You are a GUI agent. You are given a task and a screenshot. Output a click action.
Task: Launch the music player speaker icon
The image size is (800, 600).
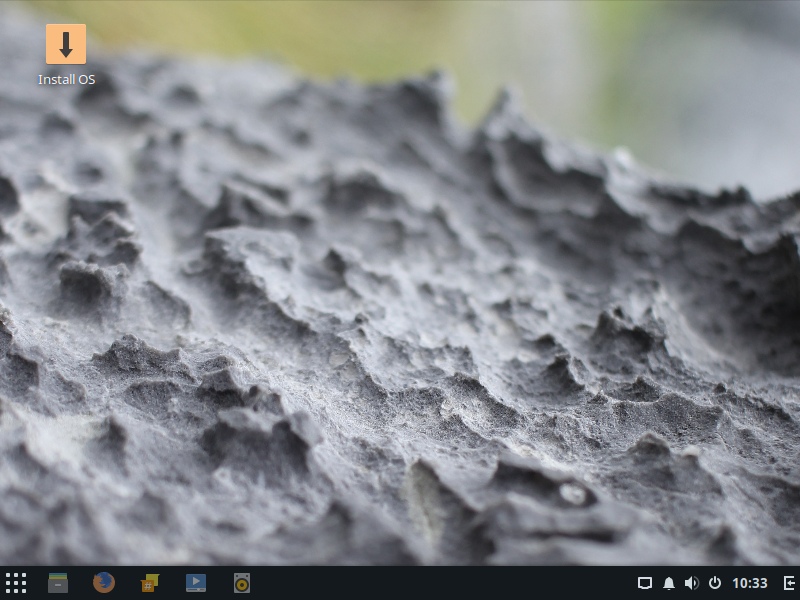coord(241,583)
